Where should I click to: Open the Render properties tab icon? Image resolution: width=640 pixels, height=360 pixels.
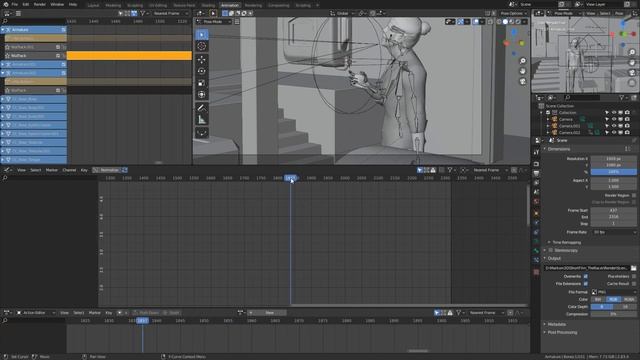536,164
